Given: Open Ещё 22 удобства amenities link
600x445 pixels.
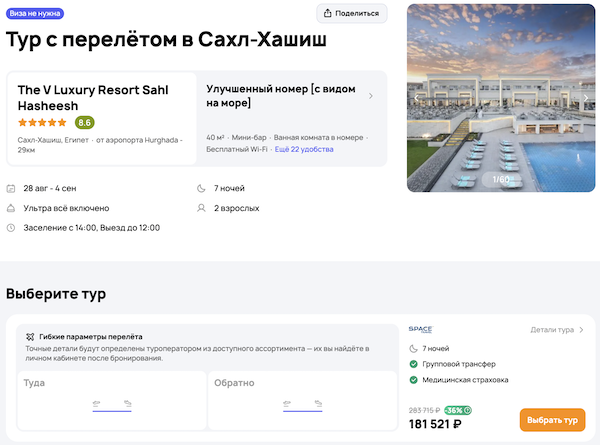Looking at the screenshot, I should pyautogui.click(x=305, y=149).
